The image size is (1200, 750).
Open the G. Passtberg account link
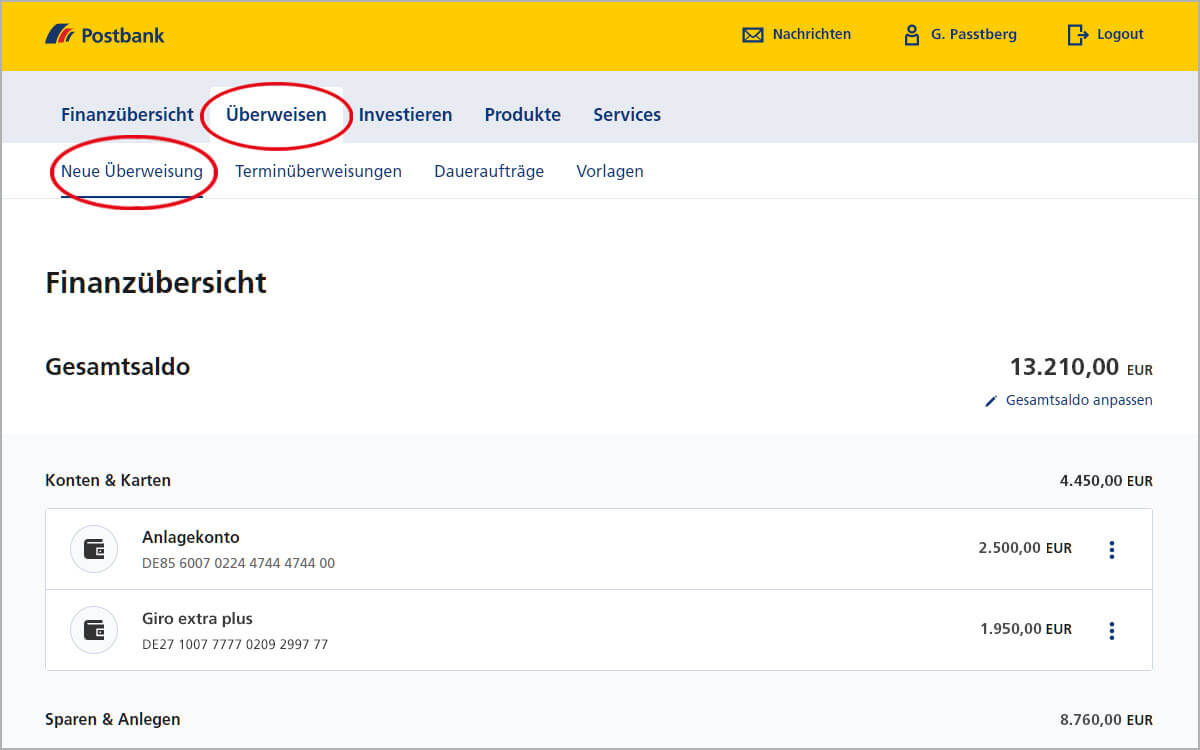974,34
